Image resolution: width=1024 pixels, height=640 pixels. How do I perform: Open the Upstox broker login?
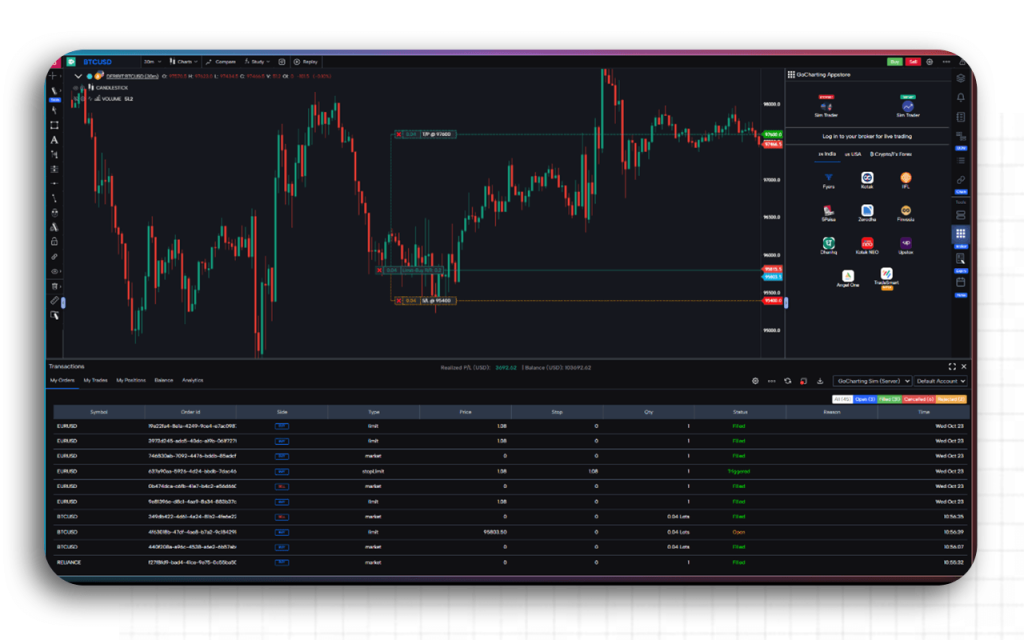coord(905,244)
